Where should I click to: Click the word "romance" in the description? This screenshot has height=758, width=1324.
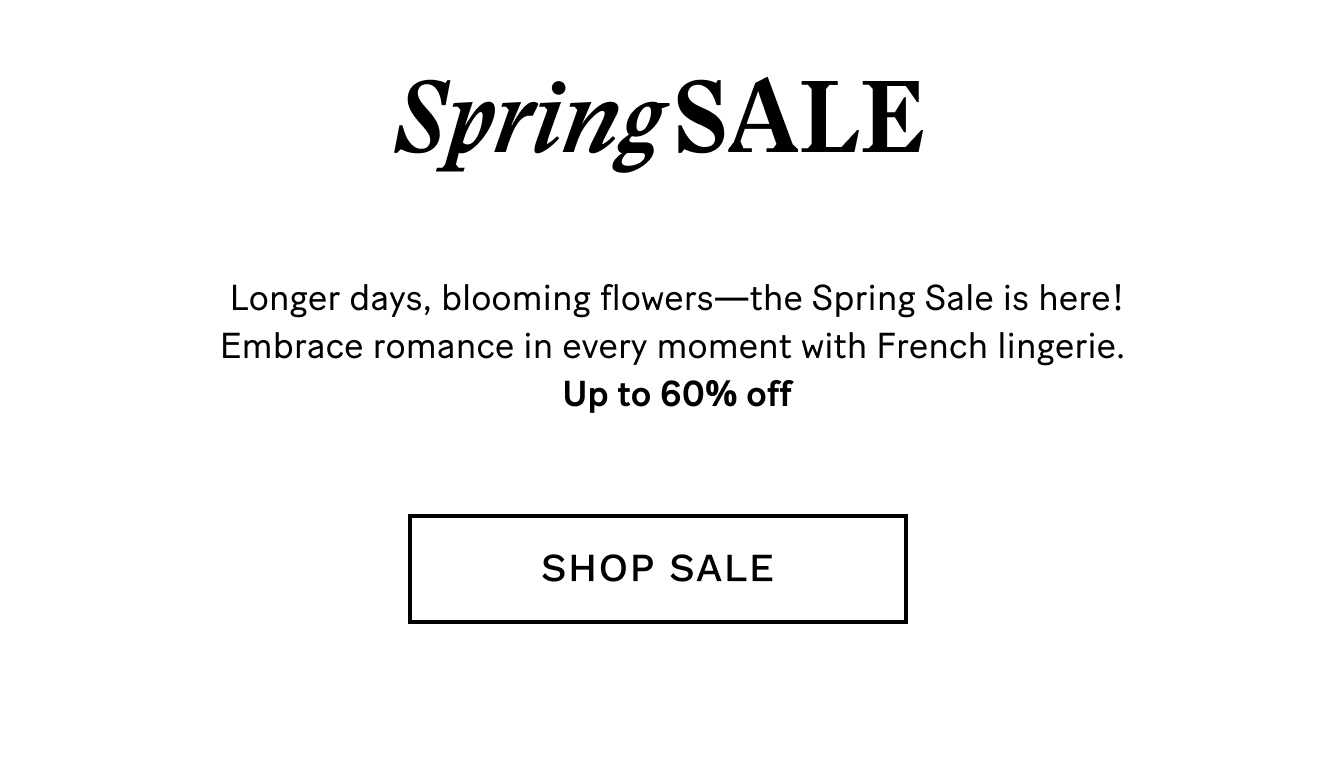click(443, 347)
